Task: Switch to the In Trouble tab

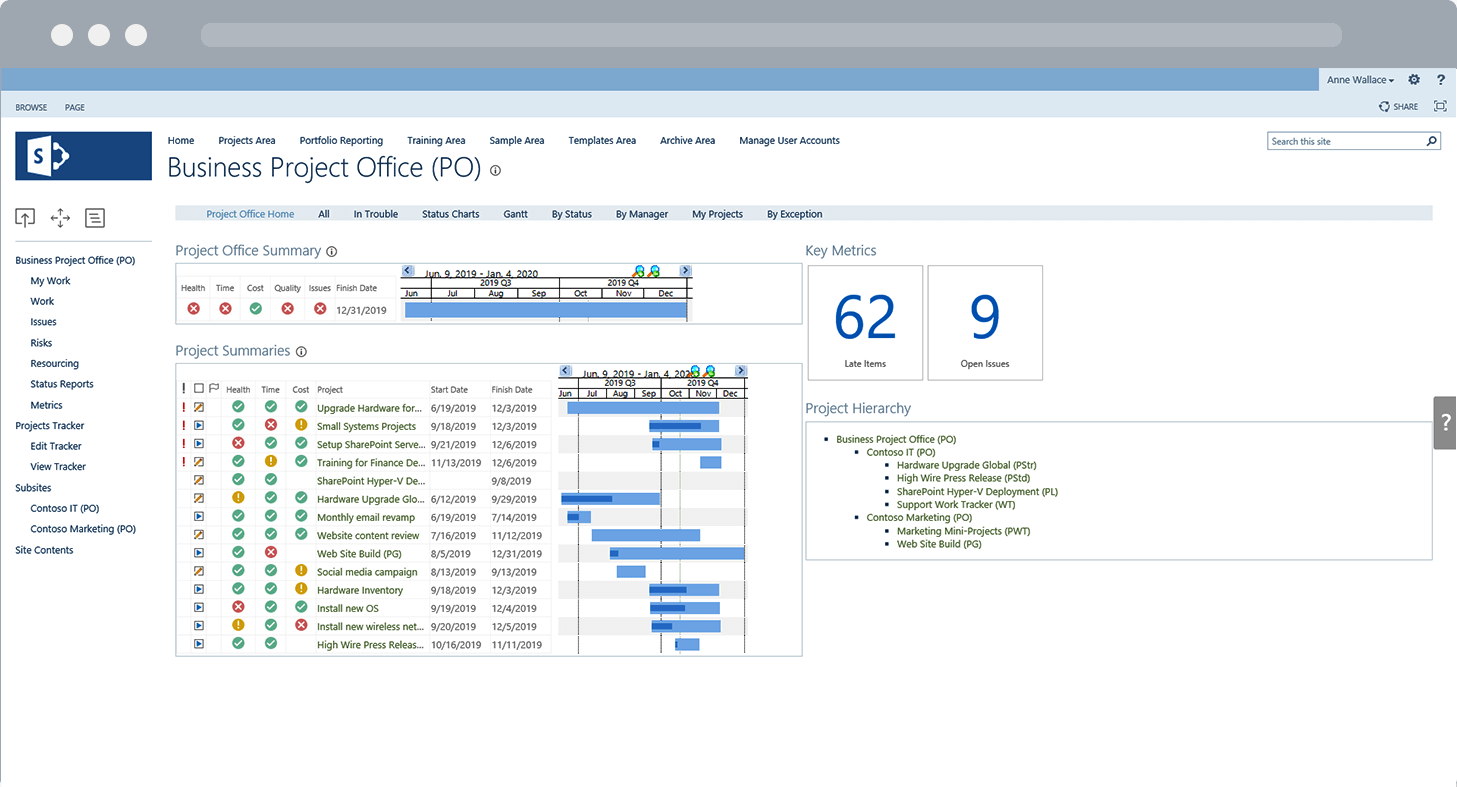Action: (x=375, y=213)
